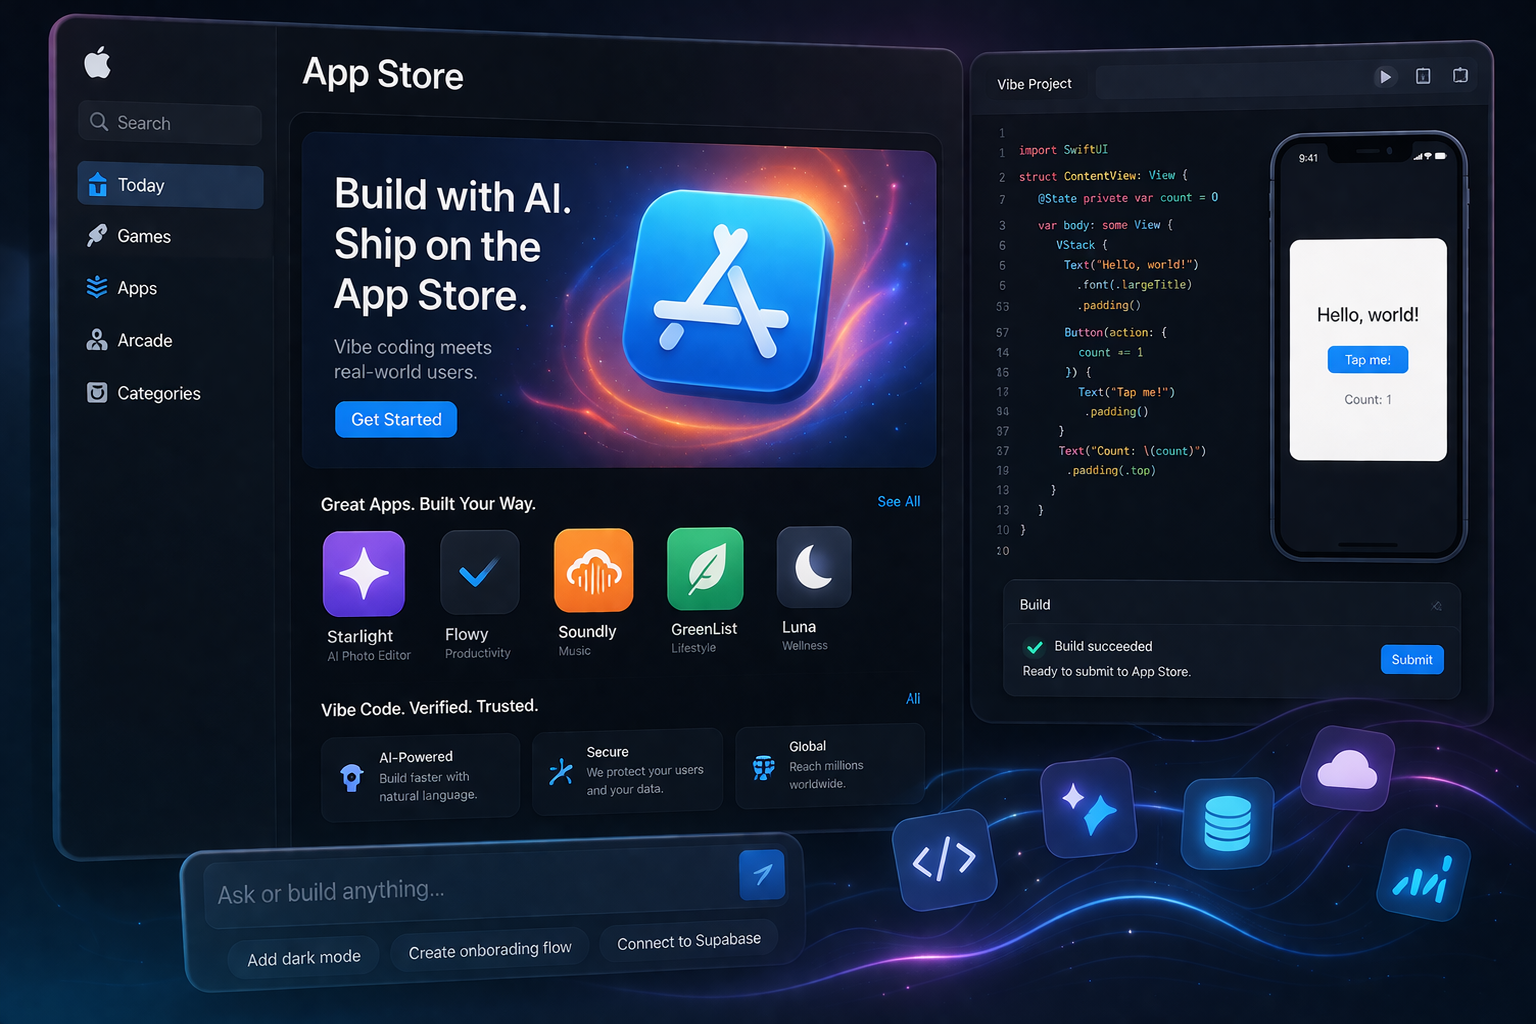Click the '@State private var count = 0' line

click(1128, 198)
